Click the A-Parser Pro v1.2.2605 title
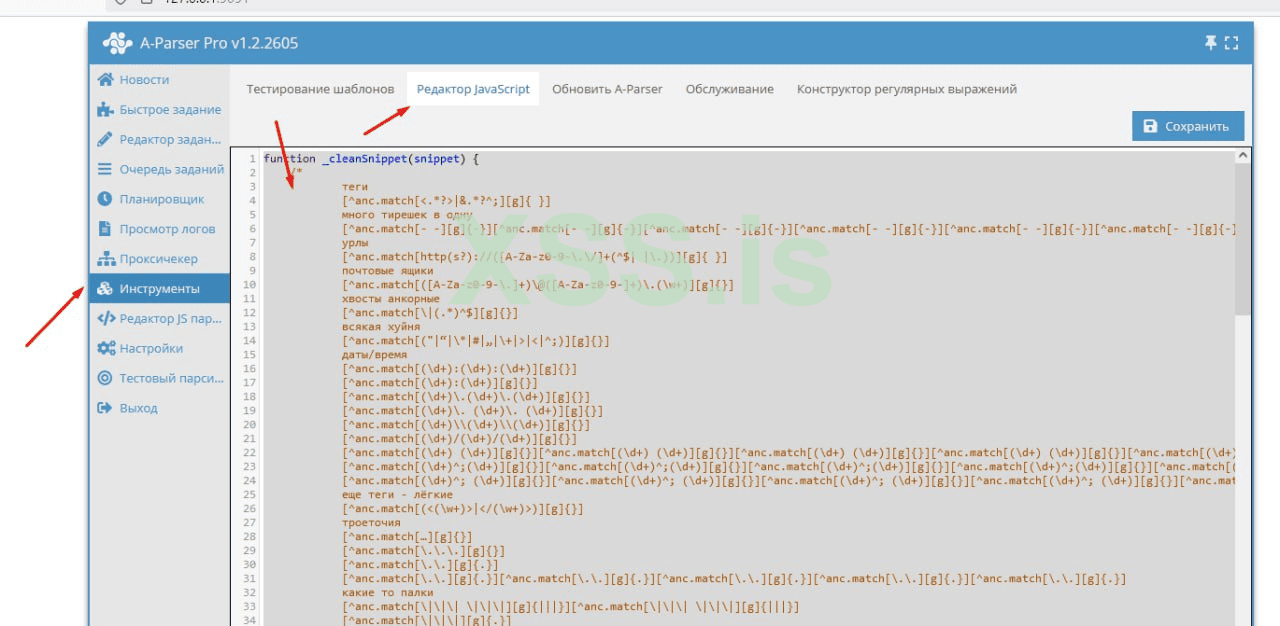Viewport: 1280px width, 626px height. click(218, 43)
